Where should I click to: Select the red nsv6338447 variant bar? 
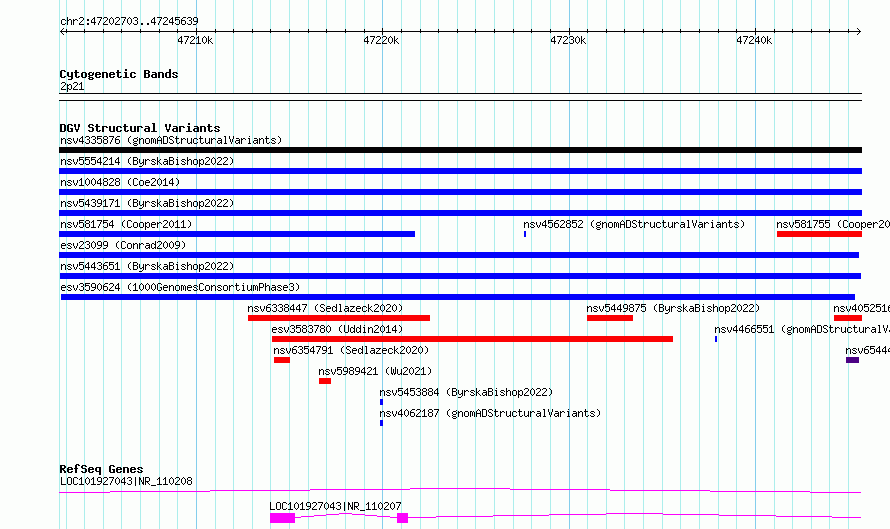[x=339, y=318]
